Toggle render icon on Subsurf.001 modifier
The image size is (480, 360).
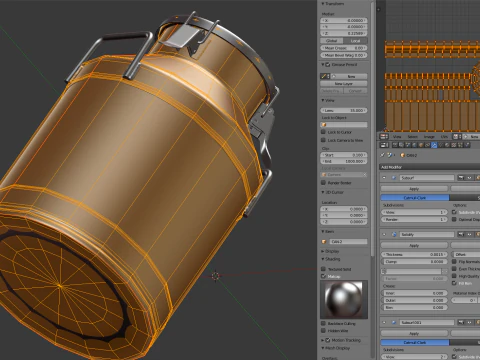(461, 322)
